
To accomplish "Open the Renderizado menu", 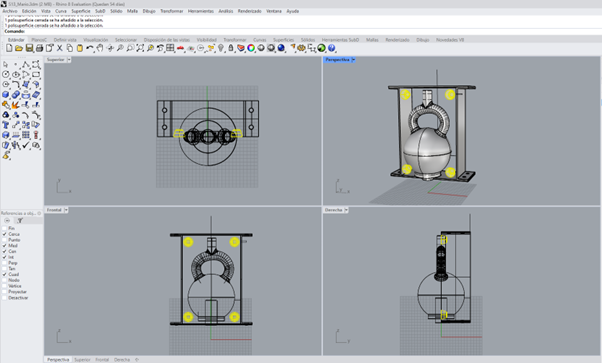I will click(250, 11).
